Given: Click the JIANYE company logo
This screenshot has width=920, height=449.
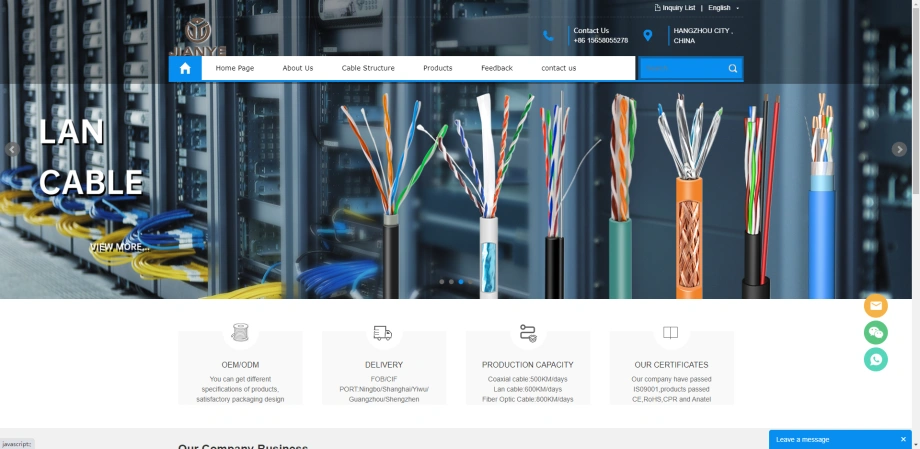Looking at the screenshot, I should pos(197,37).
